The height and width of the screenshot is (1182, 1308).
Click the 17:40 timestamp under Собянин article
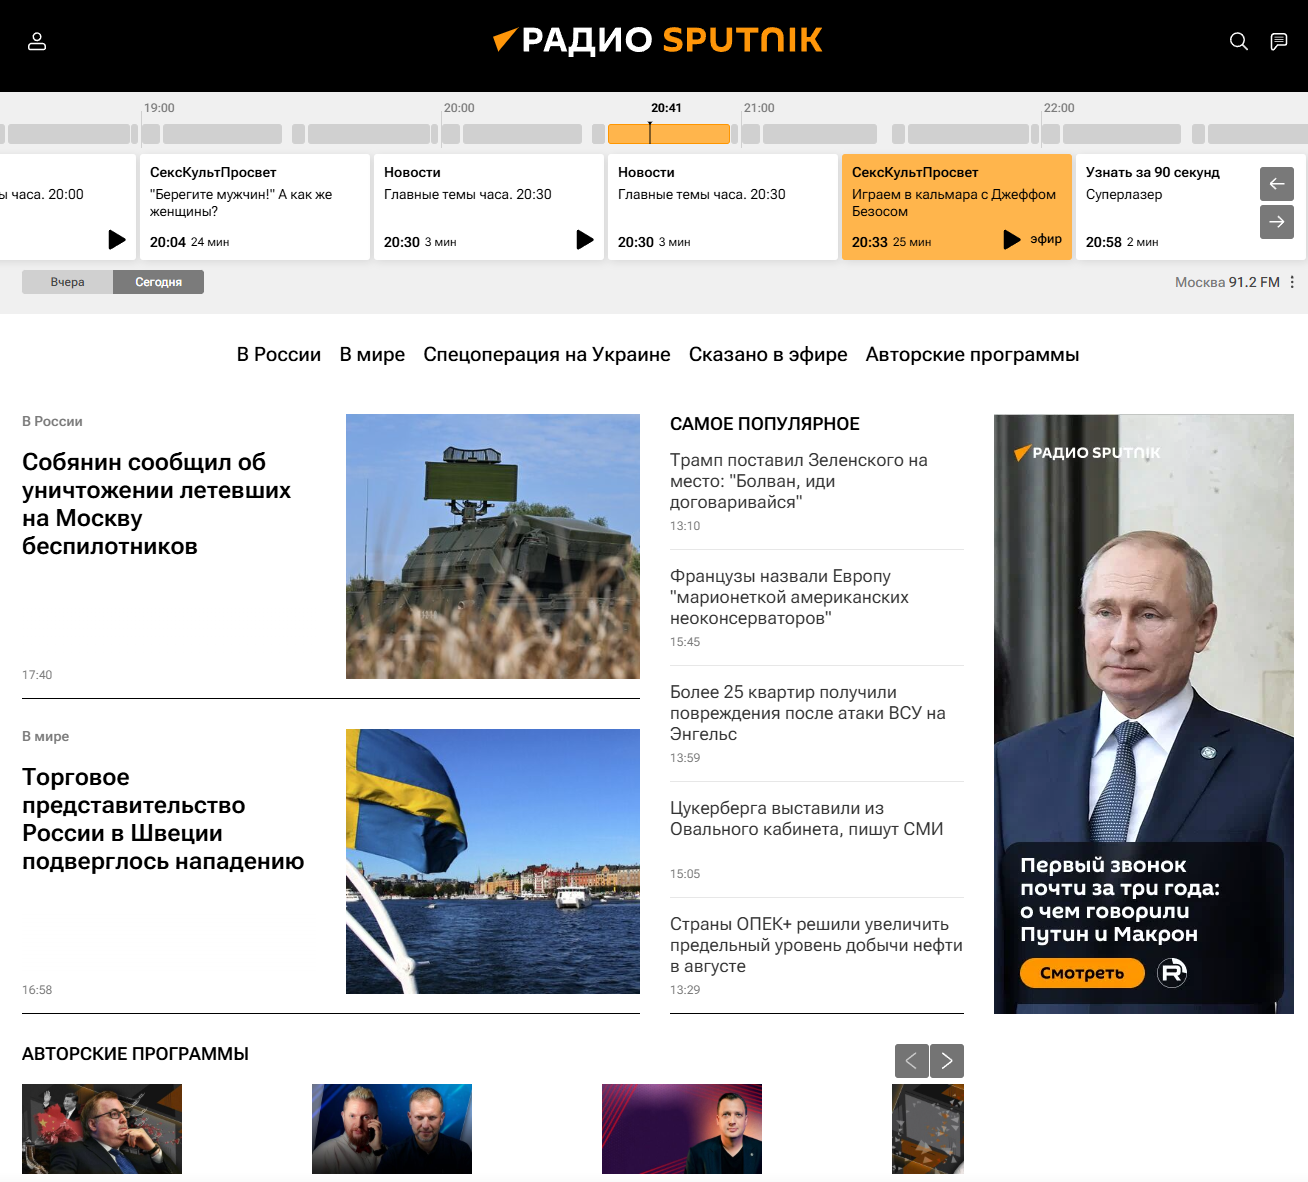[x=37, y=675]
